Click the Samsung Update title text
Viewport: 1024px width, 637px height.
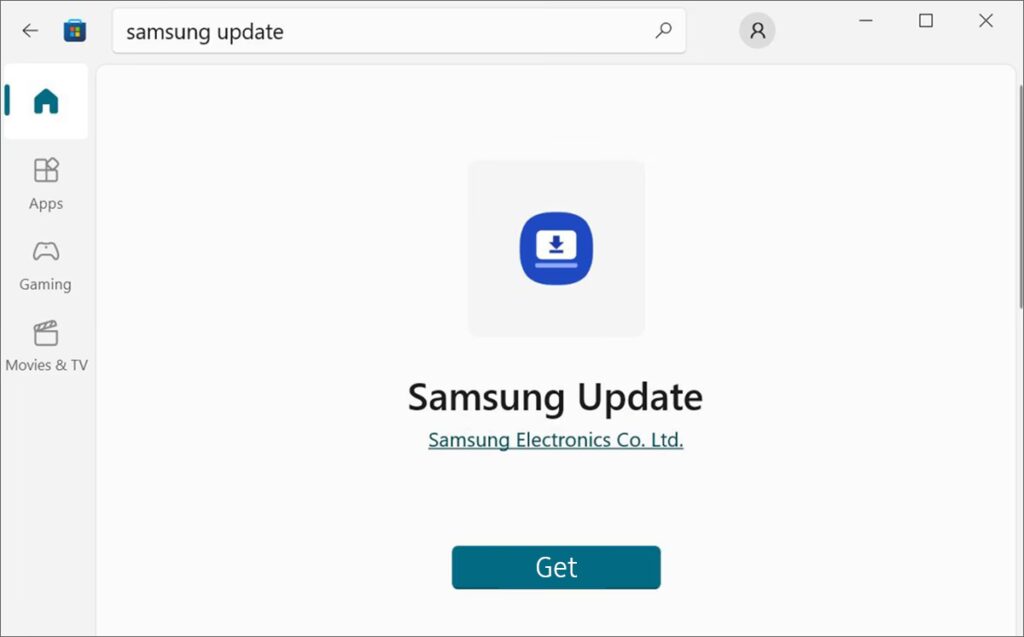pyautogui.click(x=555, y=397)
